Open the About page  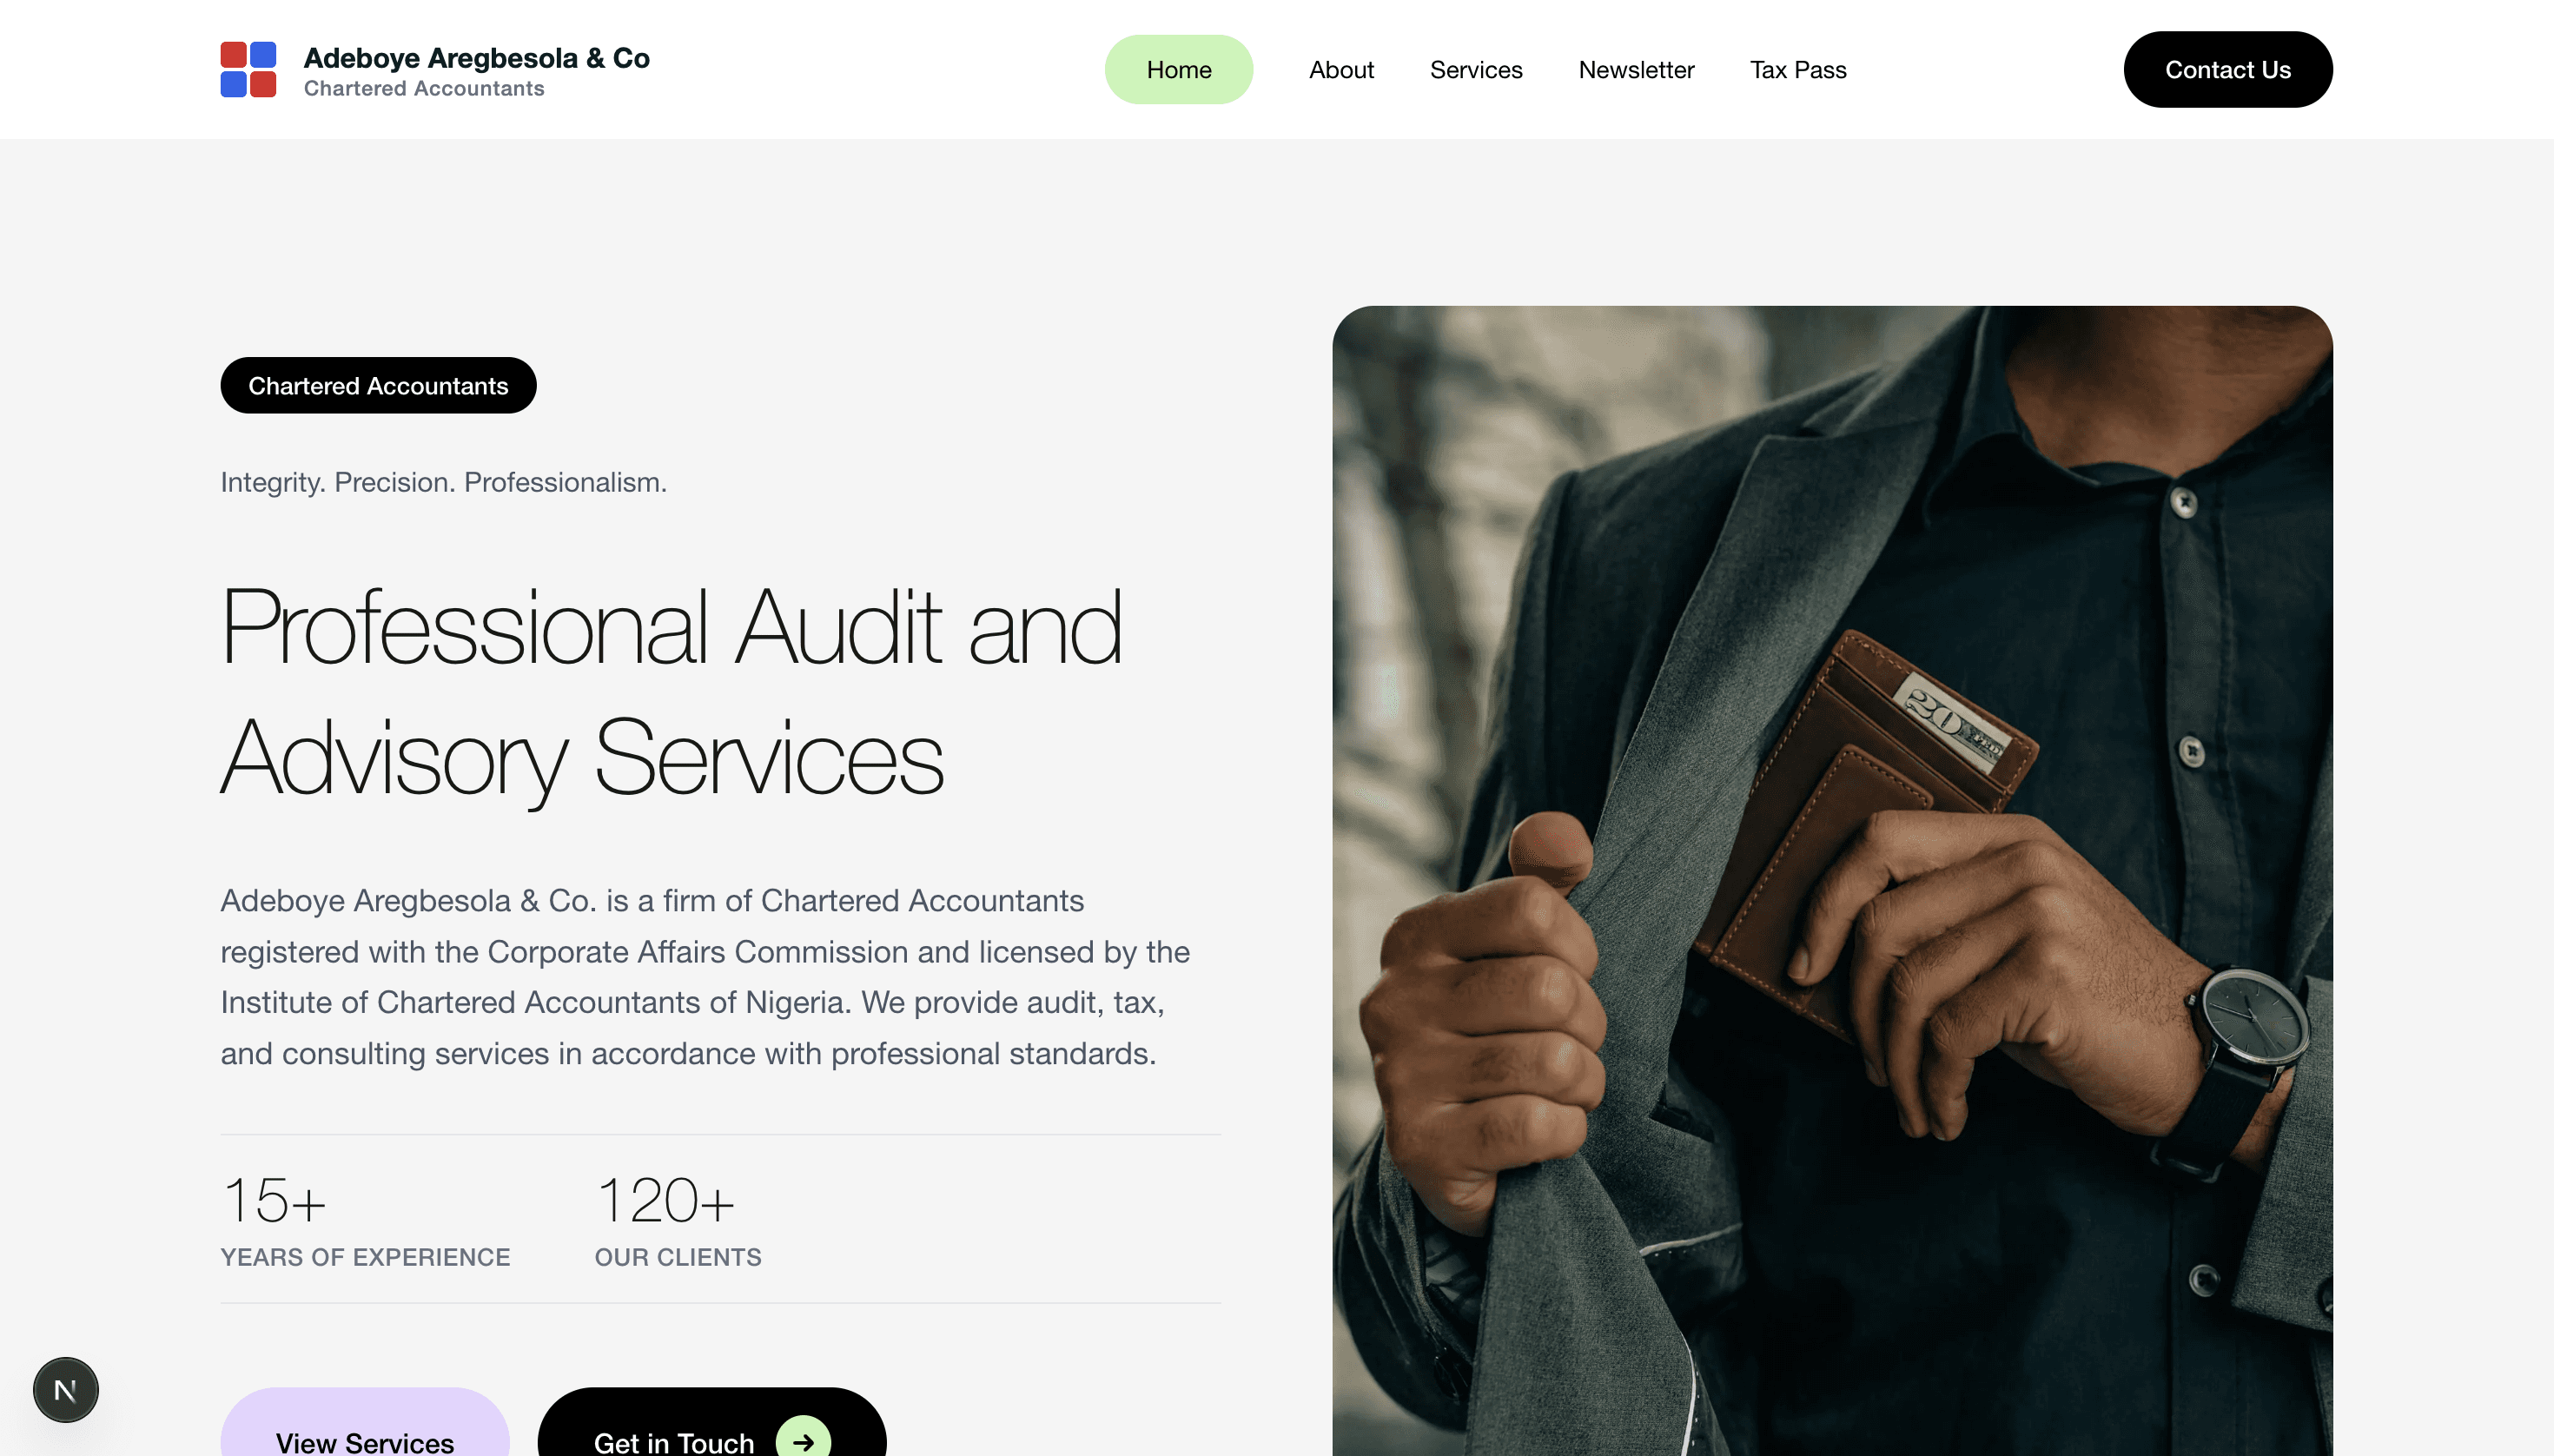(1341, 70)
